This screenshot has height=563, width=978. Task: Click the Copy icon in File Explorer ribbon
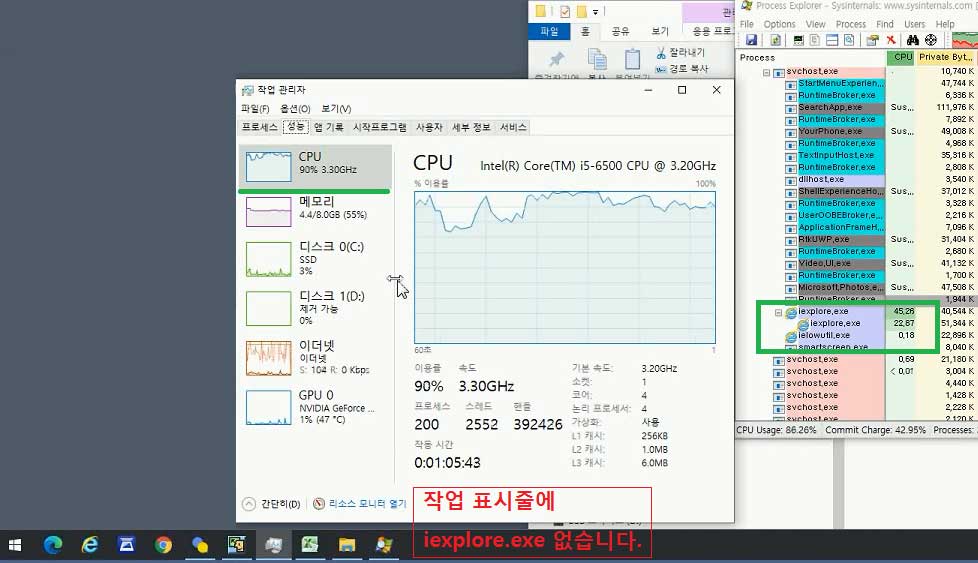pos(597,59)
